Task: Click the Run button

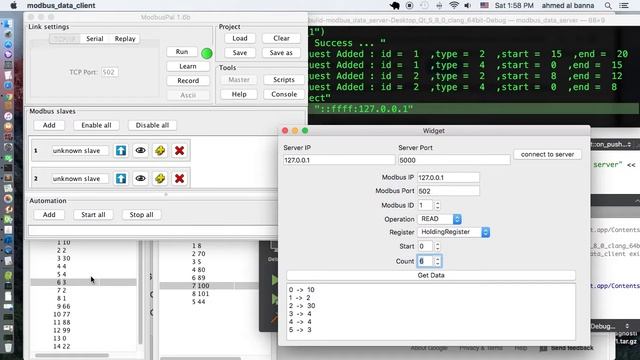Action: point(182,52)
